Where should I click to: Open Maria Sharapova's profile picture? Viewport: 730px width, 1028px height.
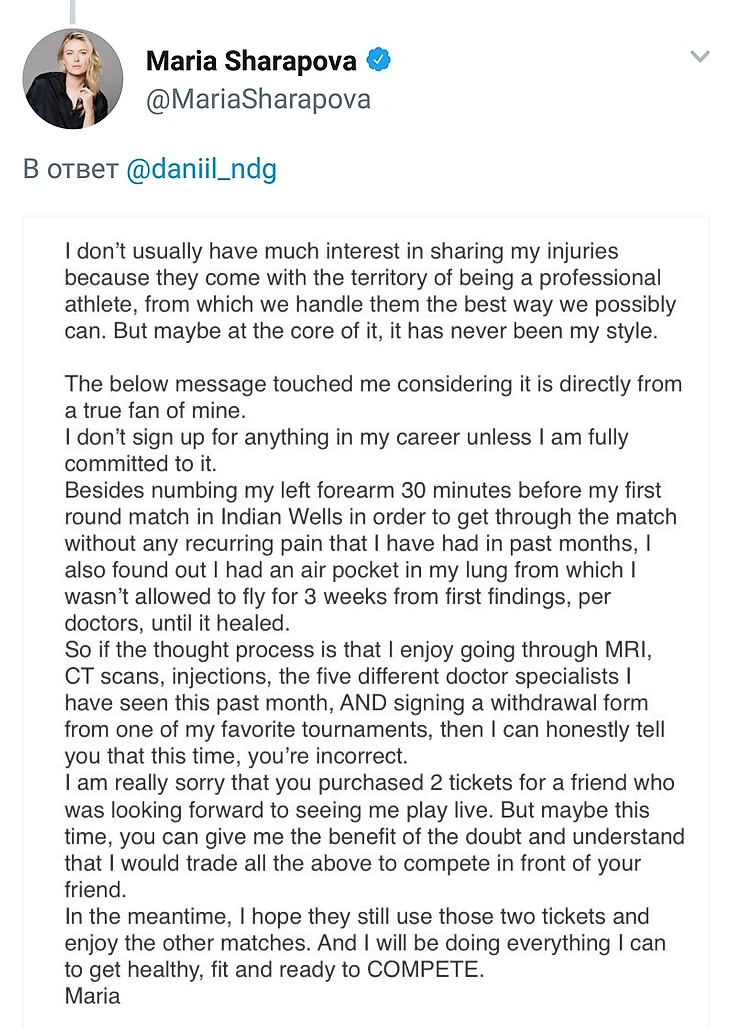73,78
